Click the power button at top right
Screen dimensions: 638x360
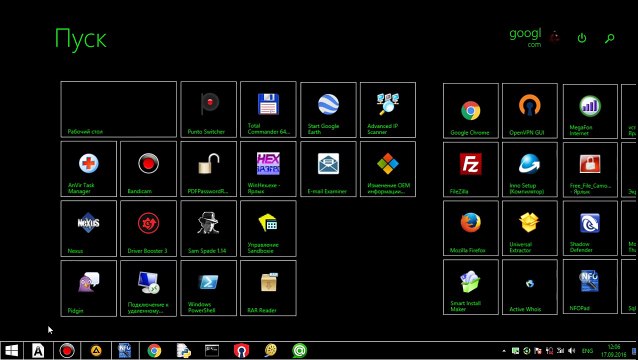[582, 38]
